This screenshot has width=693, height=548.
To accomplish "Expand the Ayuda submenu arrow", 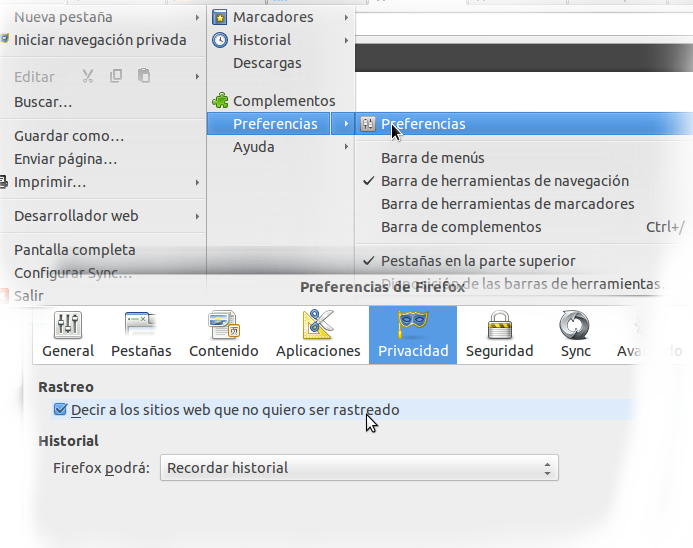I will click(x=346, y=147).
